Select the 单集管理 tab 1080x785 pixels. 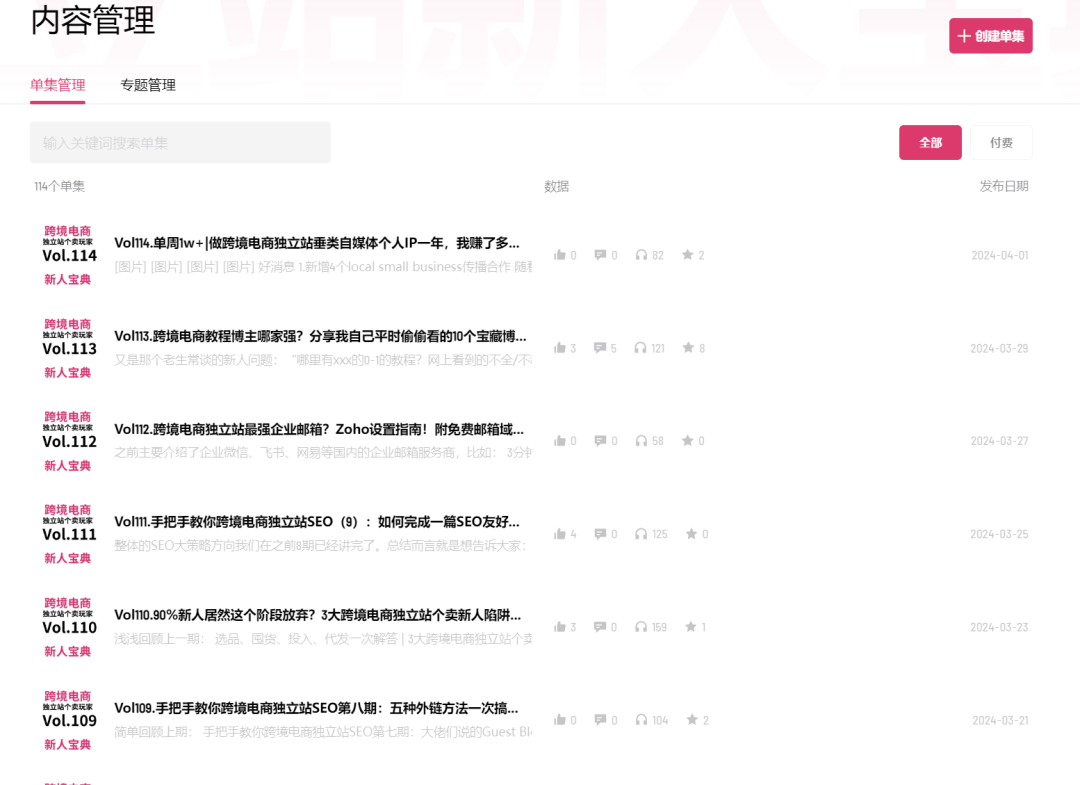pyautogui.click(x=57, y=85)
